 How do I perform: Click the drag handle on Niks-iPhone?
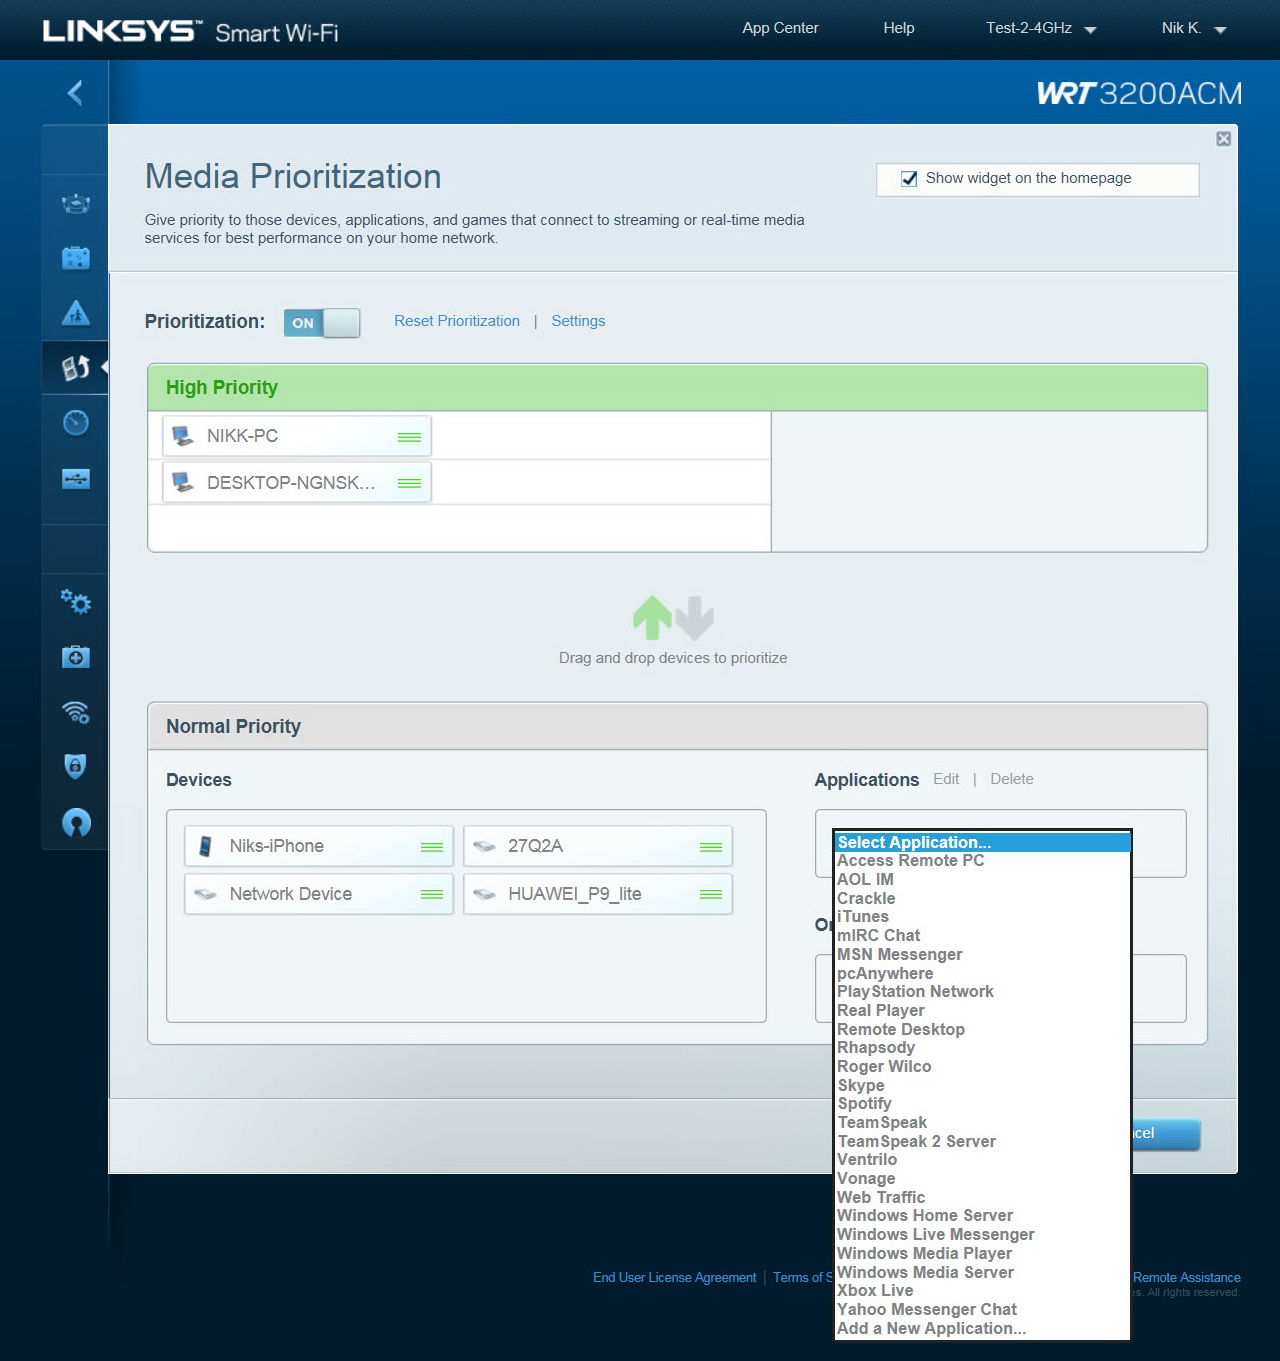pos(432,847)
